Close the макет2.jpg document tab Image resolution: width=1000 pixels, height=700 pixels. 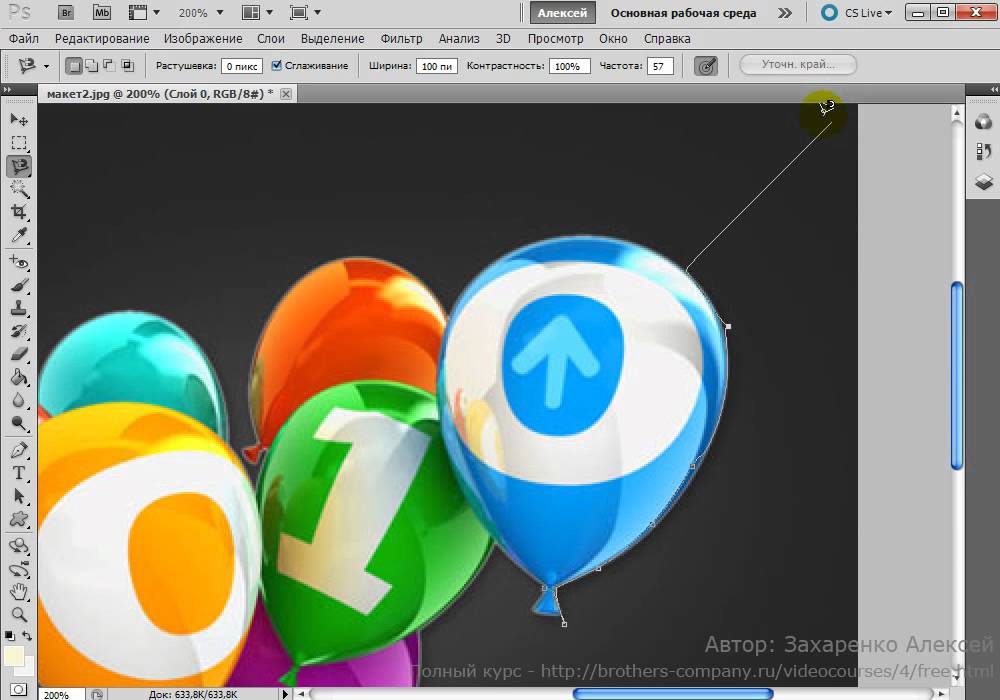pos(286,94)
